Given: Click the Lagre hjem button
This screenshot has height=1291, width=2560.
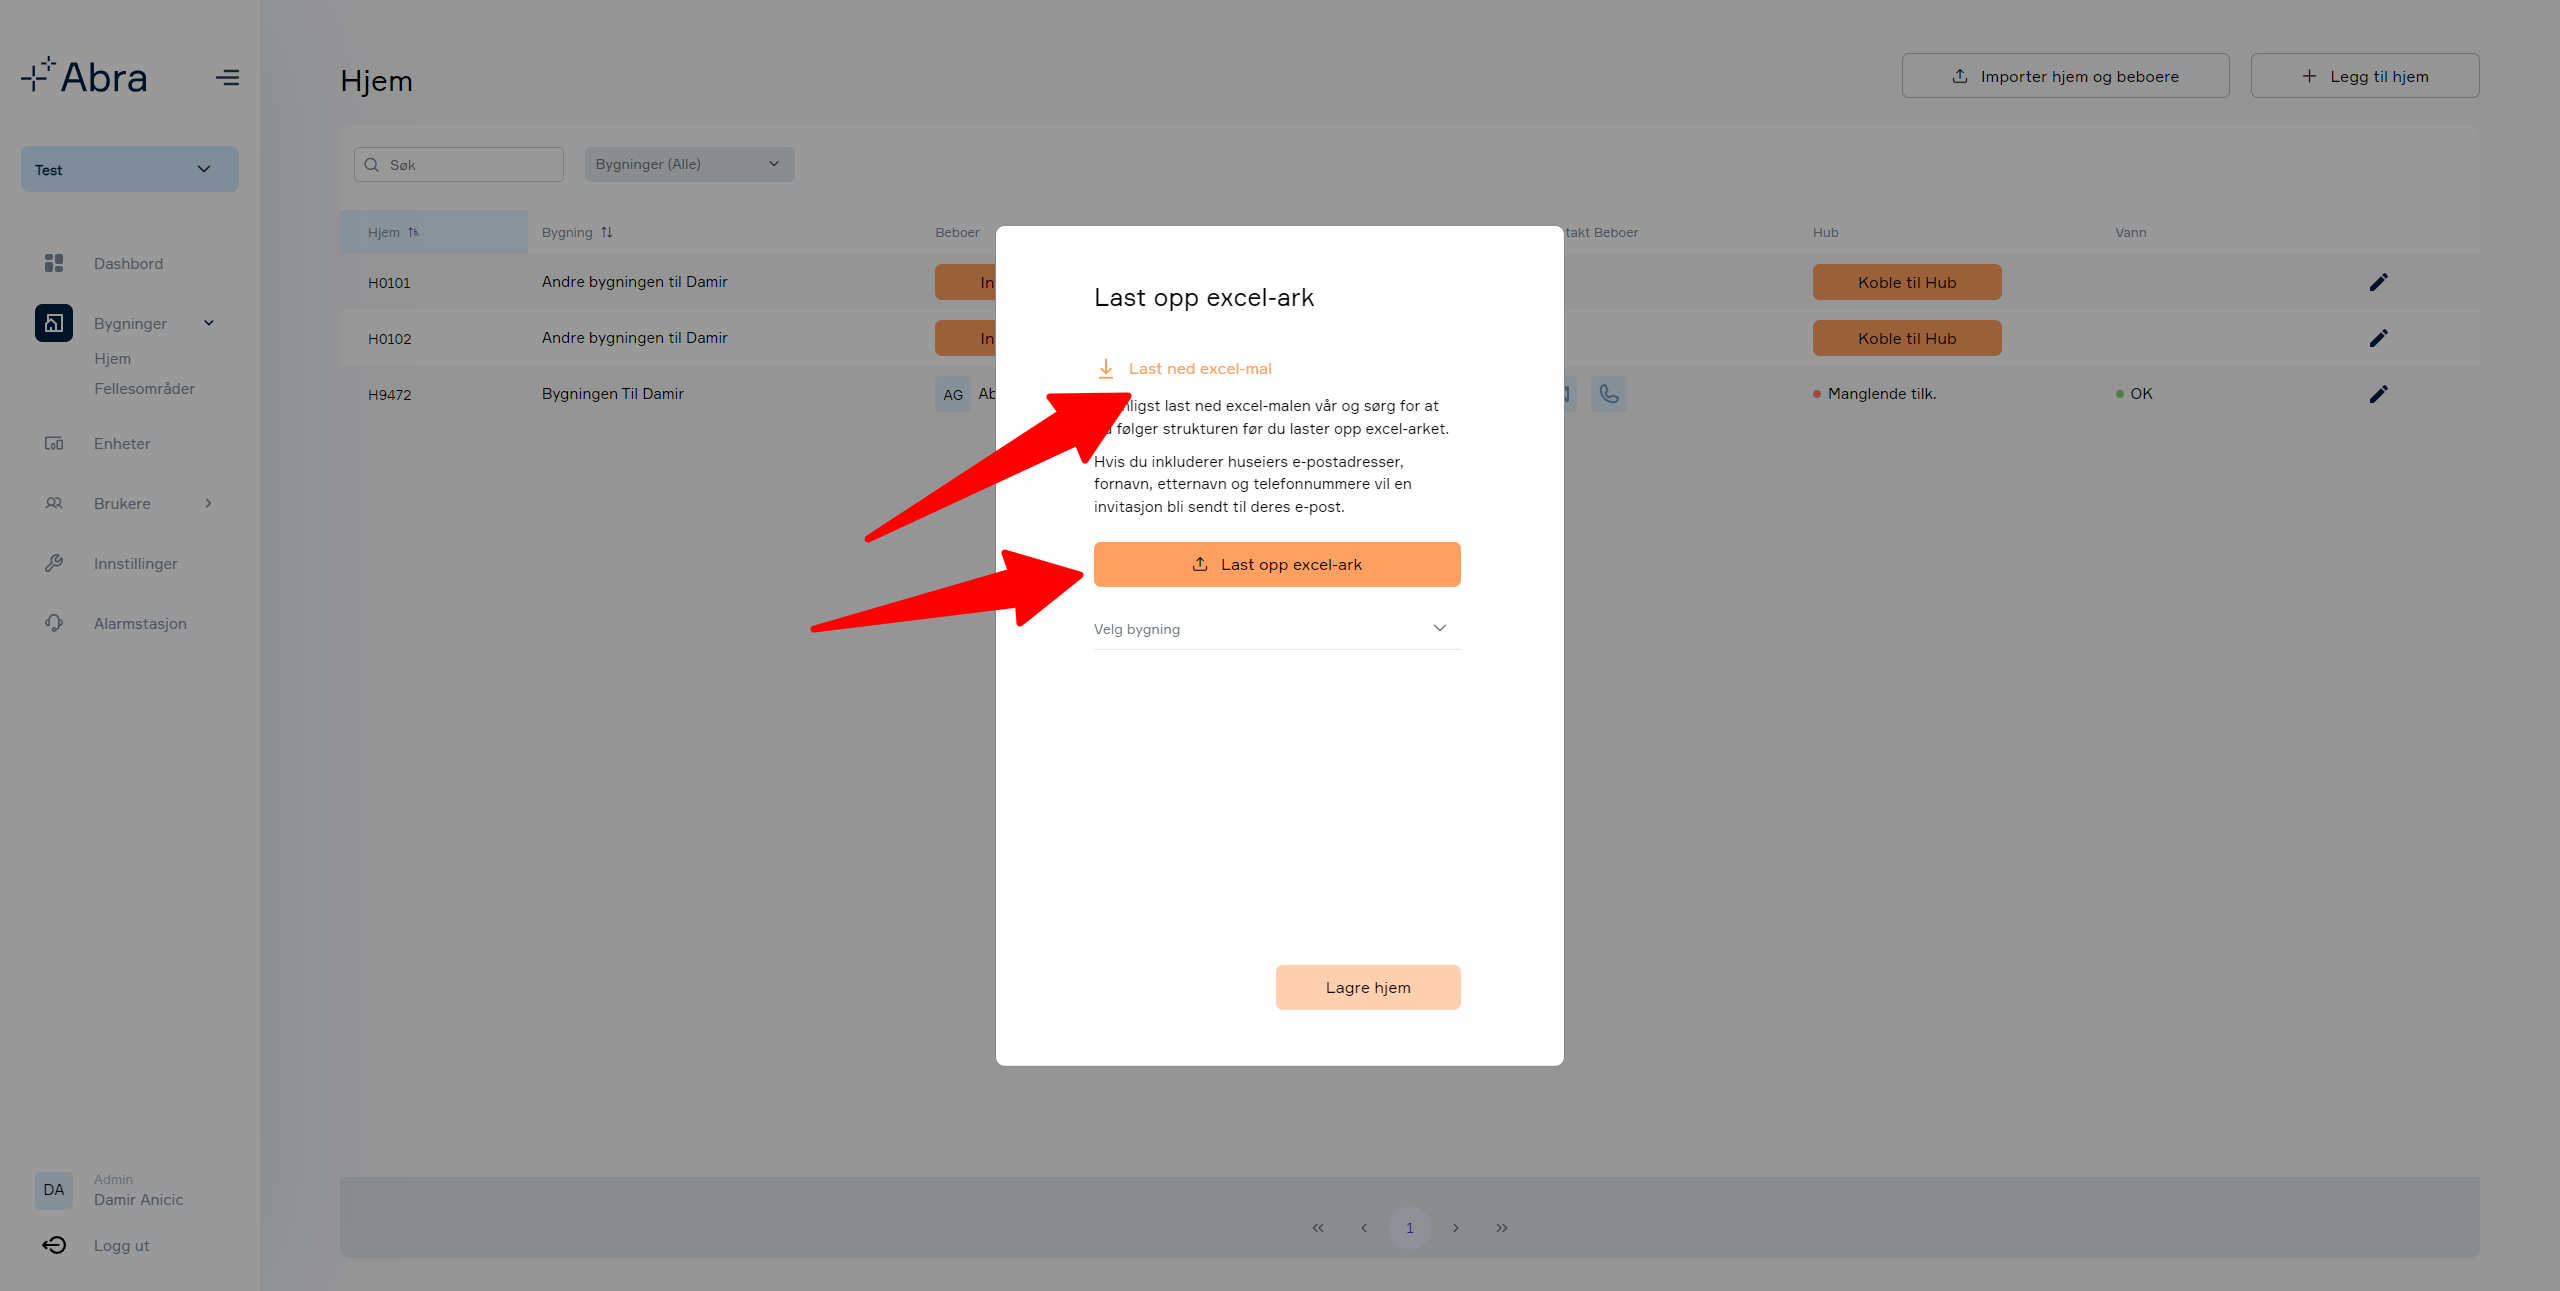Looking at the screenshot, I should (x=1368, y=987).
